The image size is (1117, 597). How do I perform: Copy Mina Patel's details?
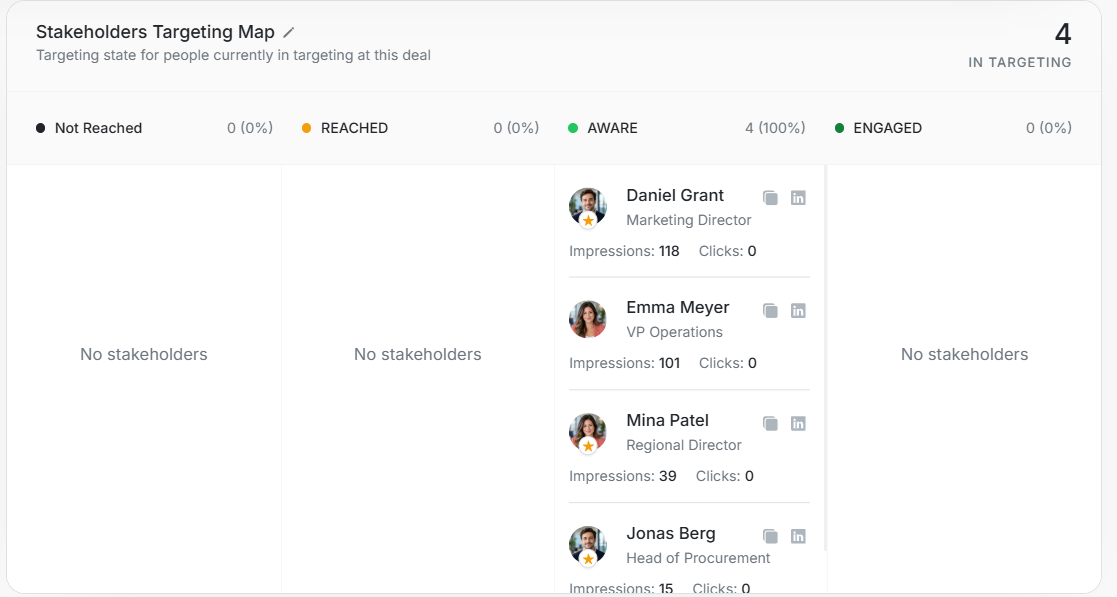(770, 424)
